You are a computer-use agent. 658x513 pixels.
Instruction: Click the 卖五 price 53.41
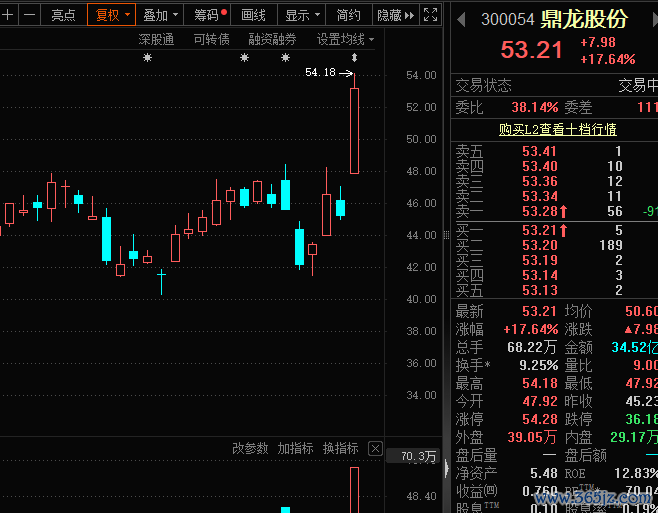[x=540, y=151]
